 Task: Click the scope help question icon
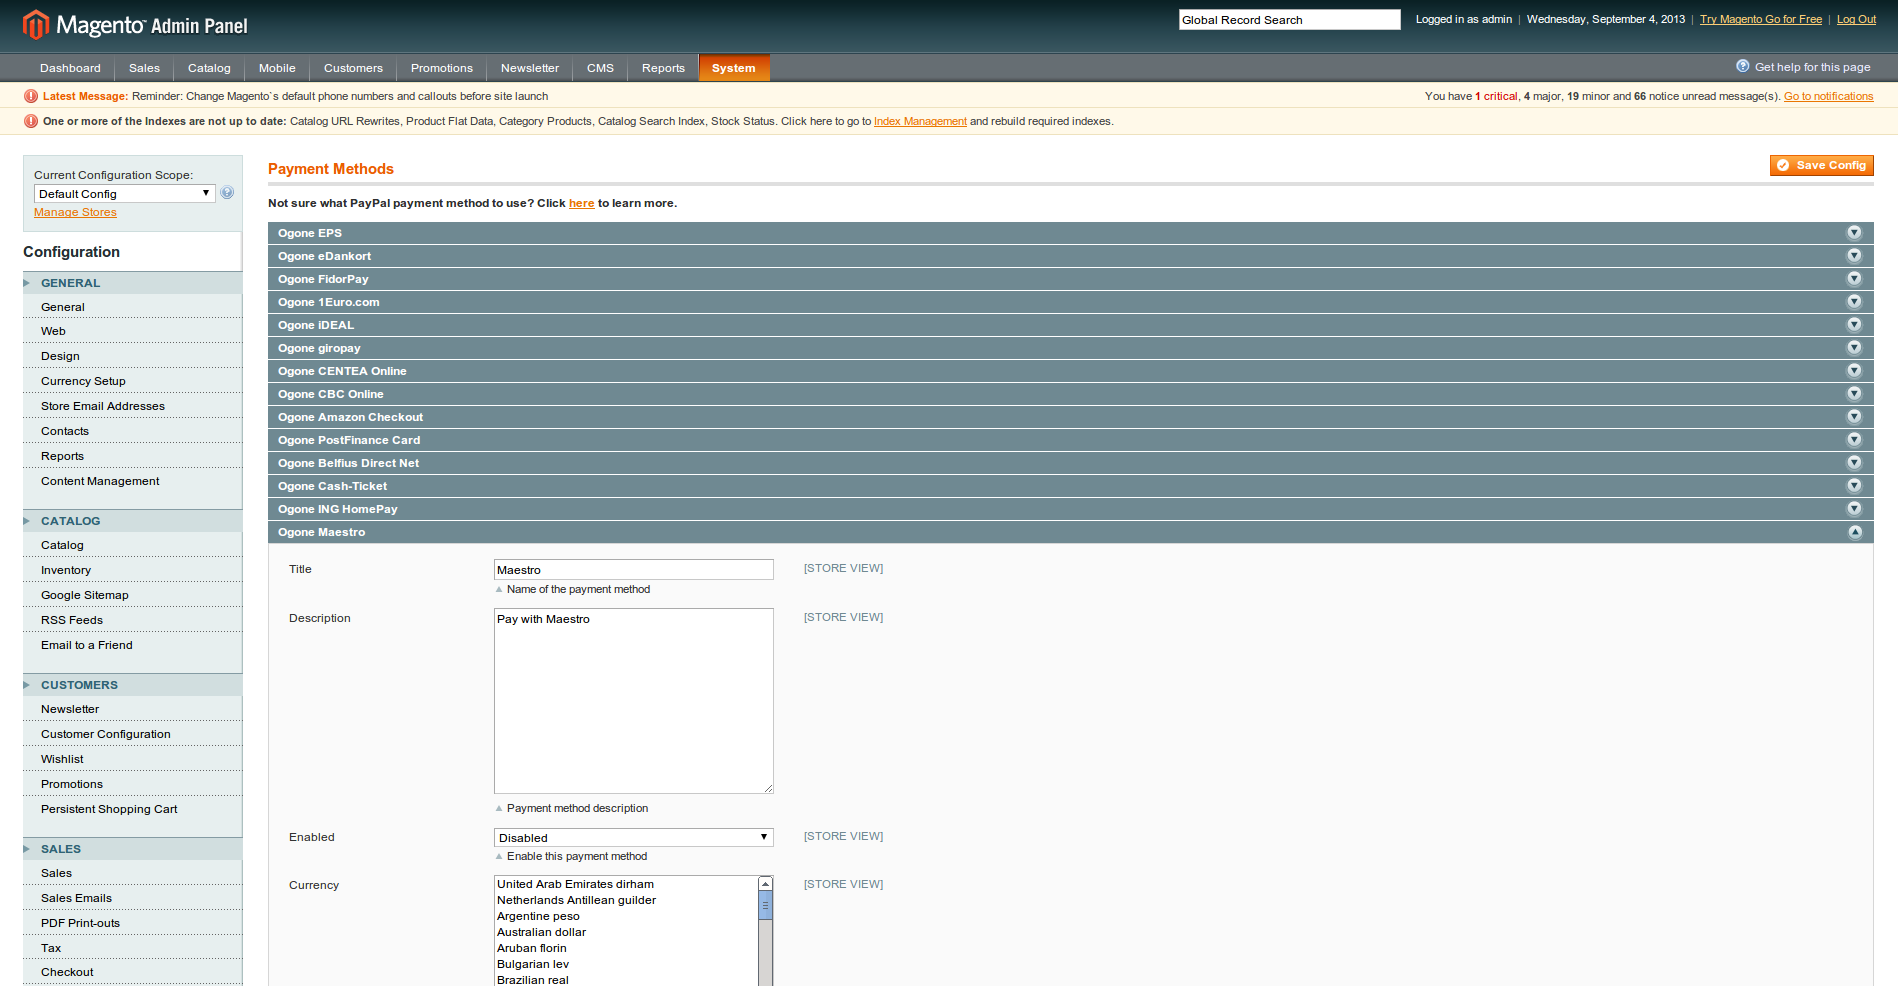[x=227, y=193]
